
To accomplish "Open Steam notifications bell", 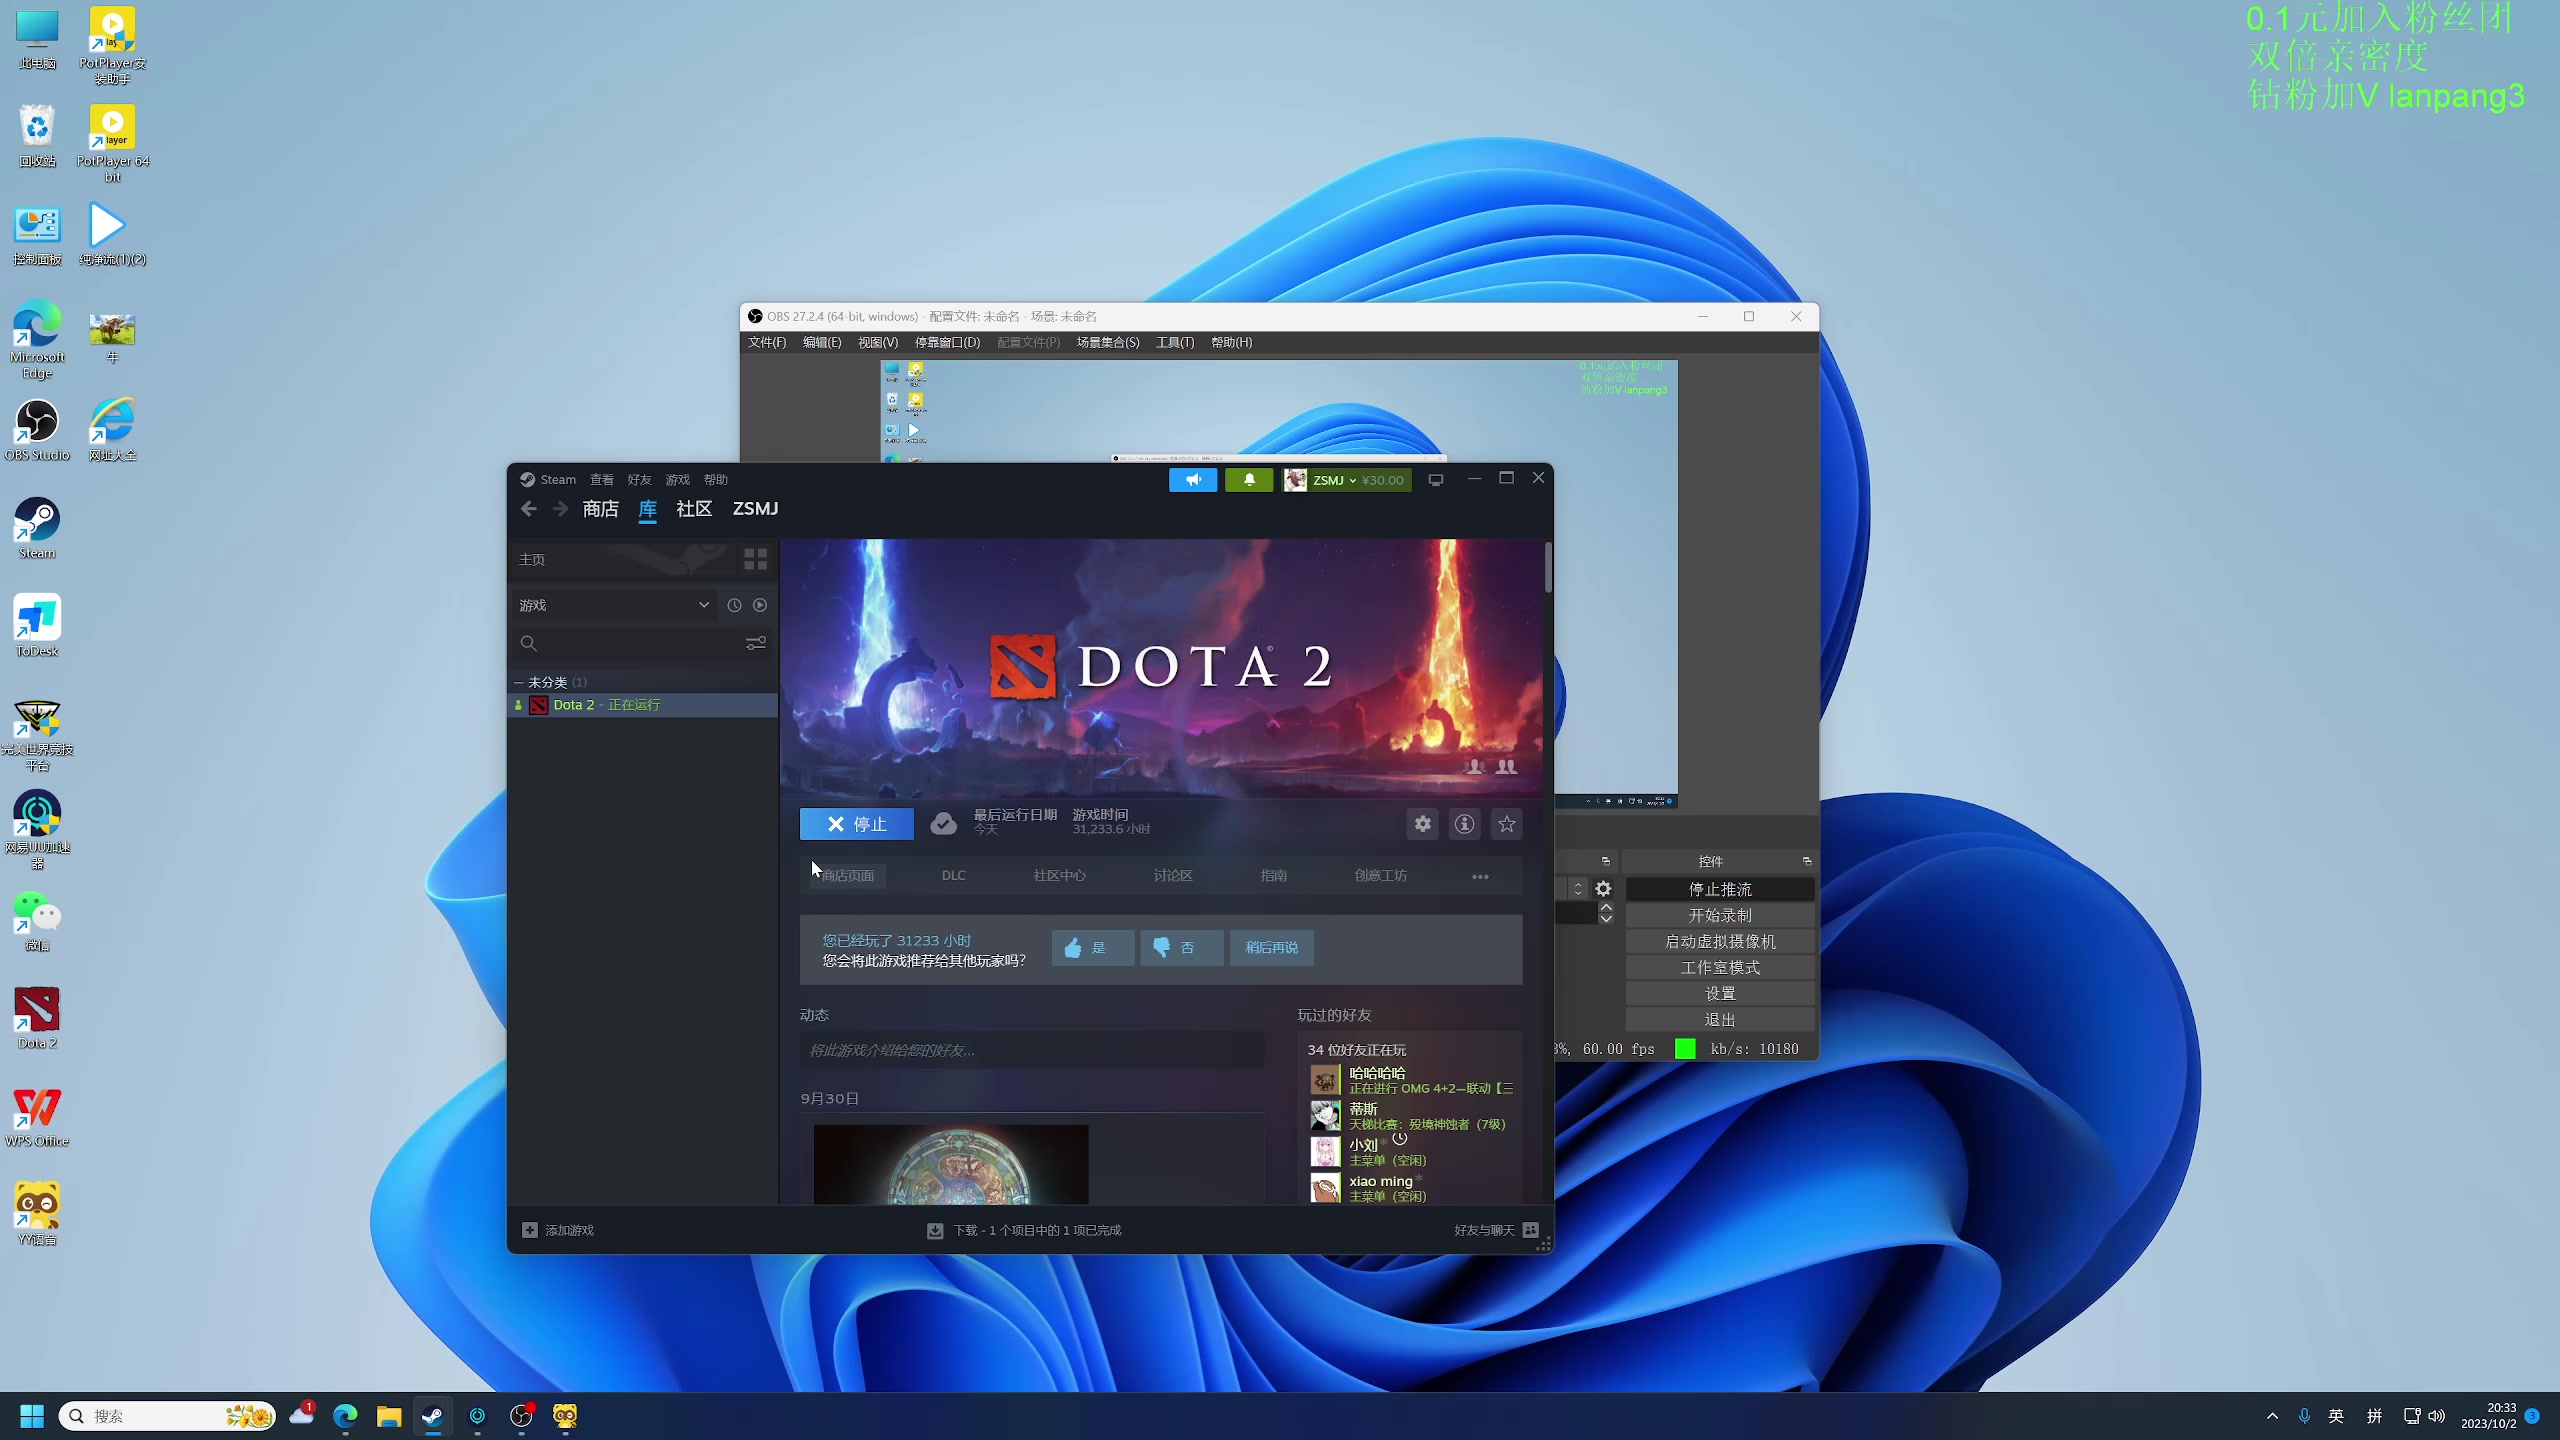I will pyautogui.click(x=1248, y=480).
